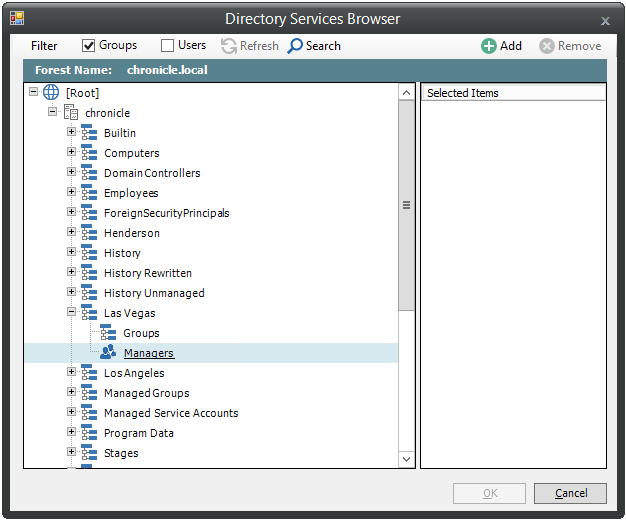This screenshot has height=520, width=626.
Task: Click the OU icon beside Las Vegas
Action: 89,313
